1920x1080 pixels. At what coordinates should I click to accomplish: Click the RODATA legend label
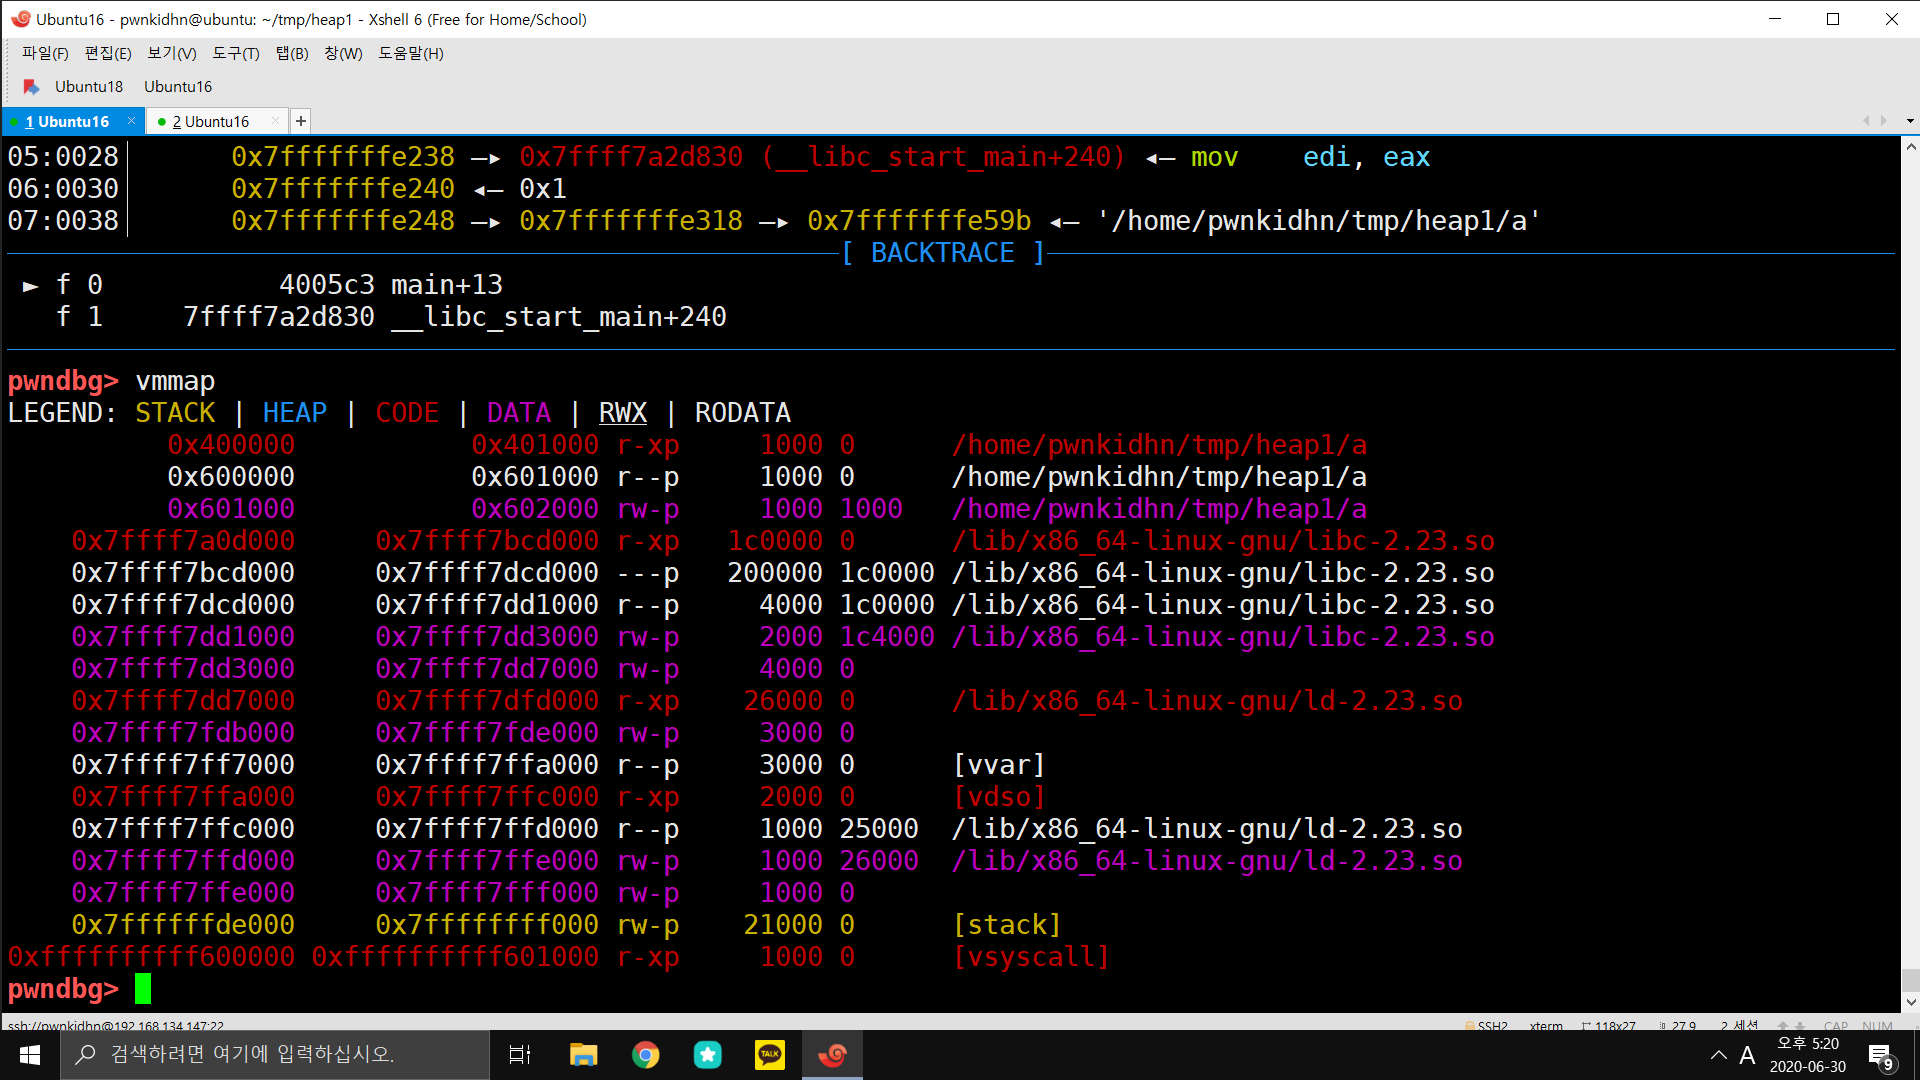743,413
